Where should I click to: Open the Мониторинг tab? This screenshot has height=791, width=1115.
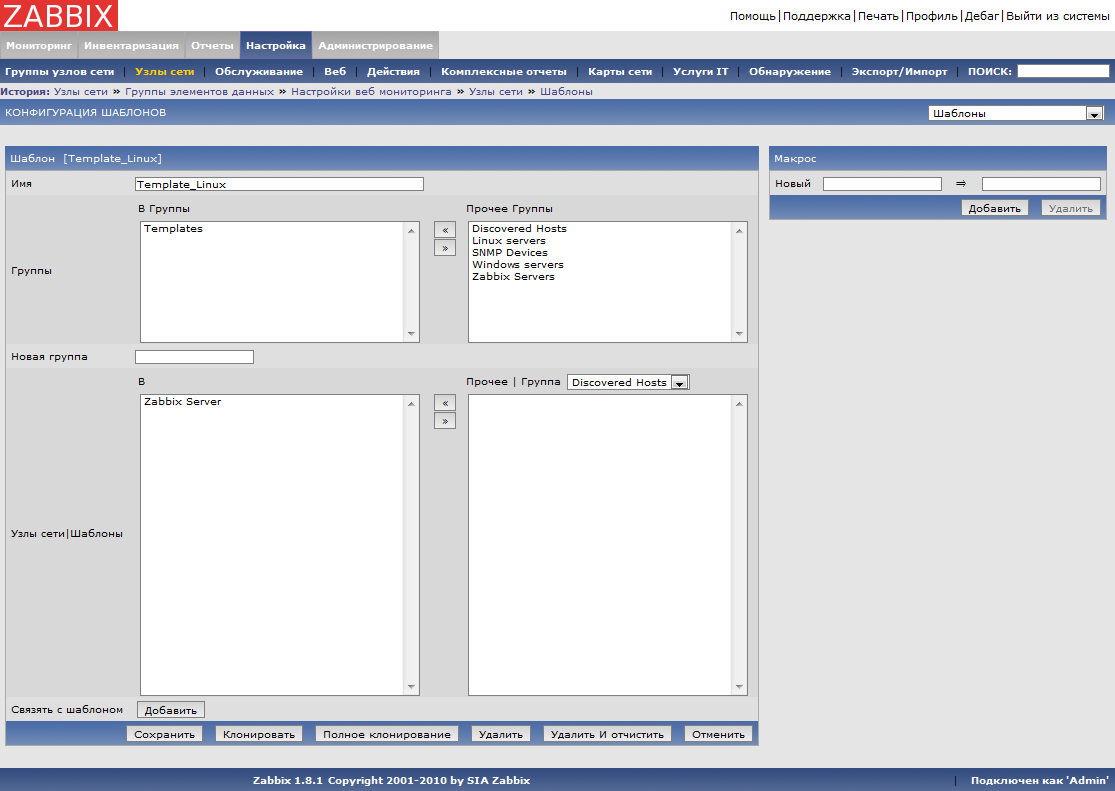(x=39, y=46)
